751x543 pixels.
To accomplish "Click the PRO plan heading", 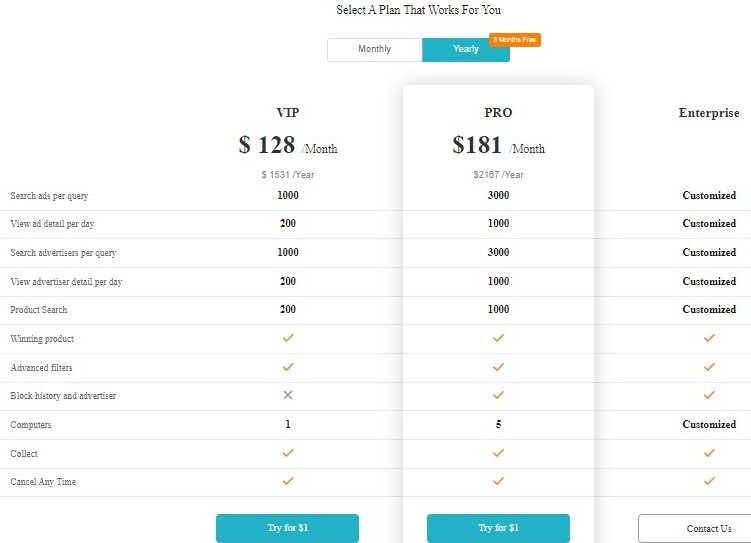I will tap(498, 113).
